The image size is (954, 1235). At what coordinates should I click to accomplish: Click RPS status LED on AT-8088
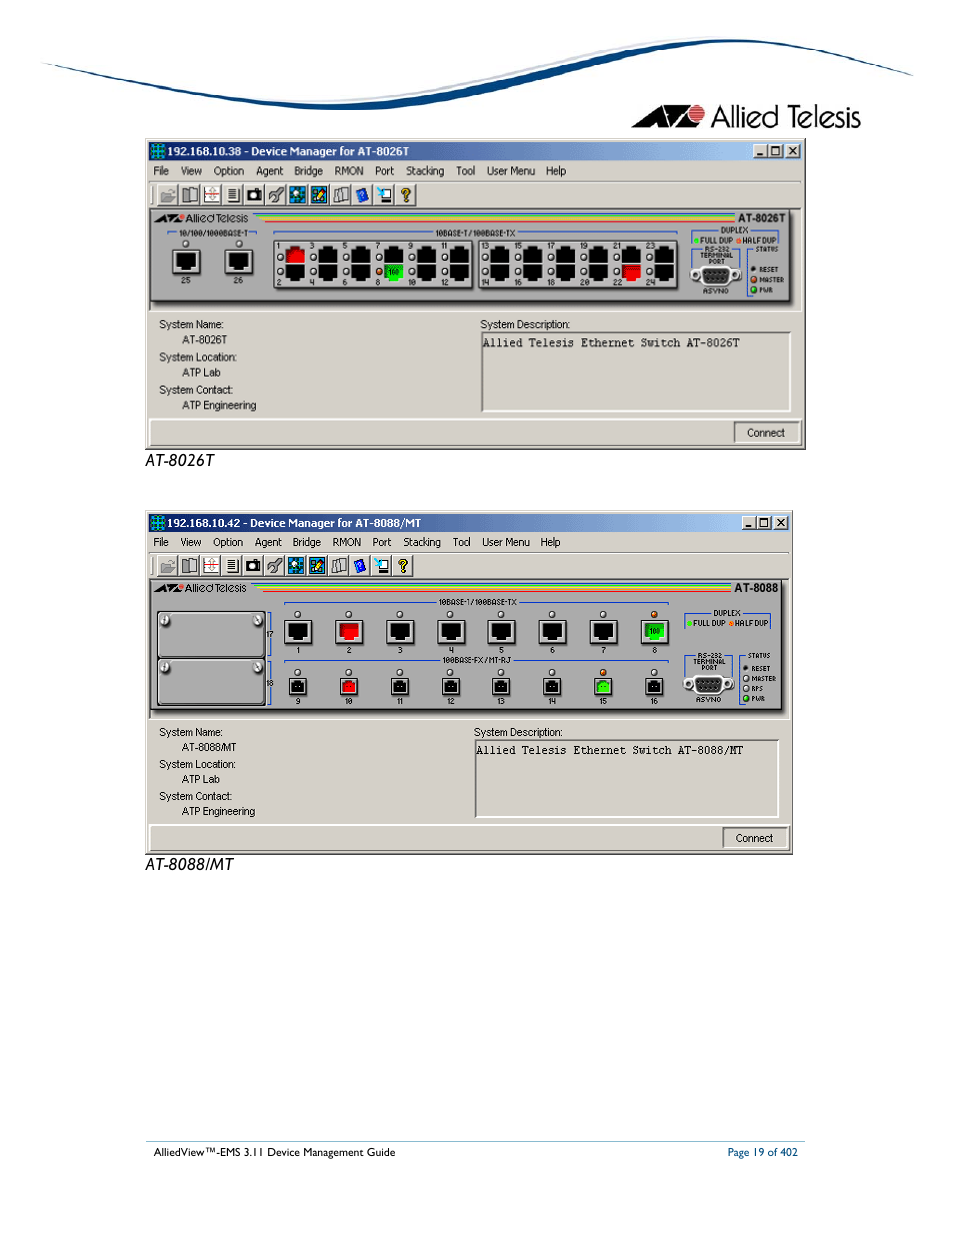(746, 688)
